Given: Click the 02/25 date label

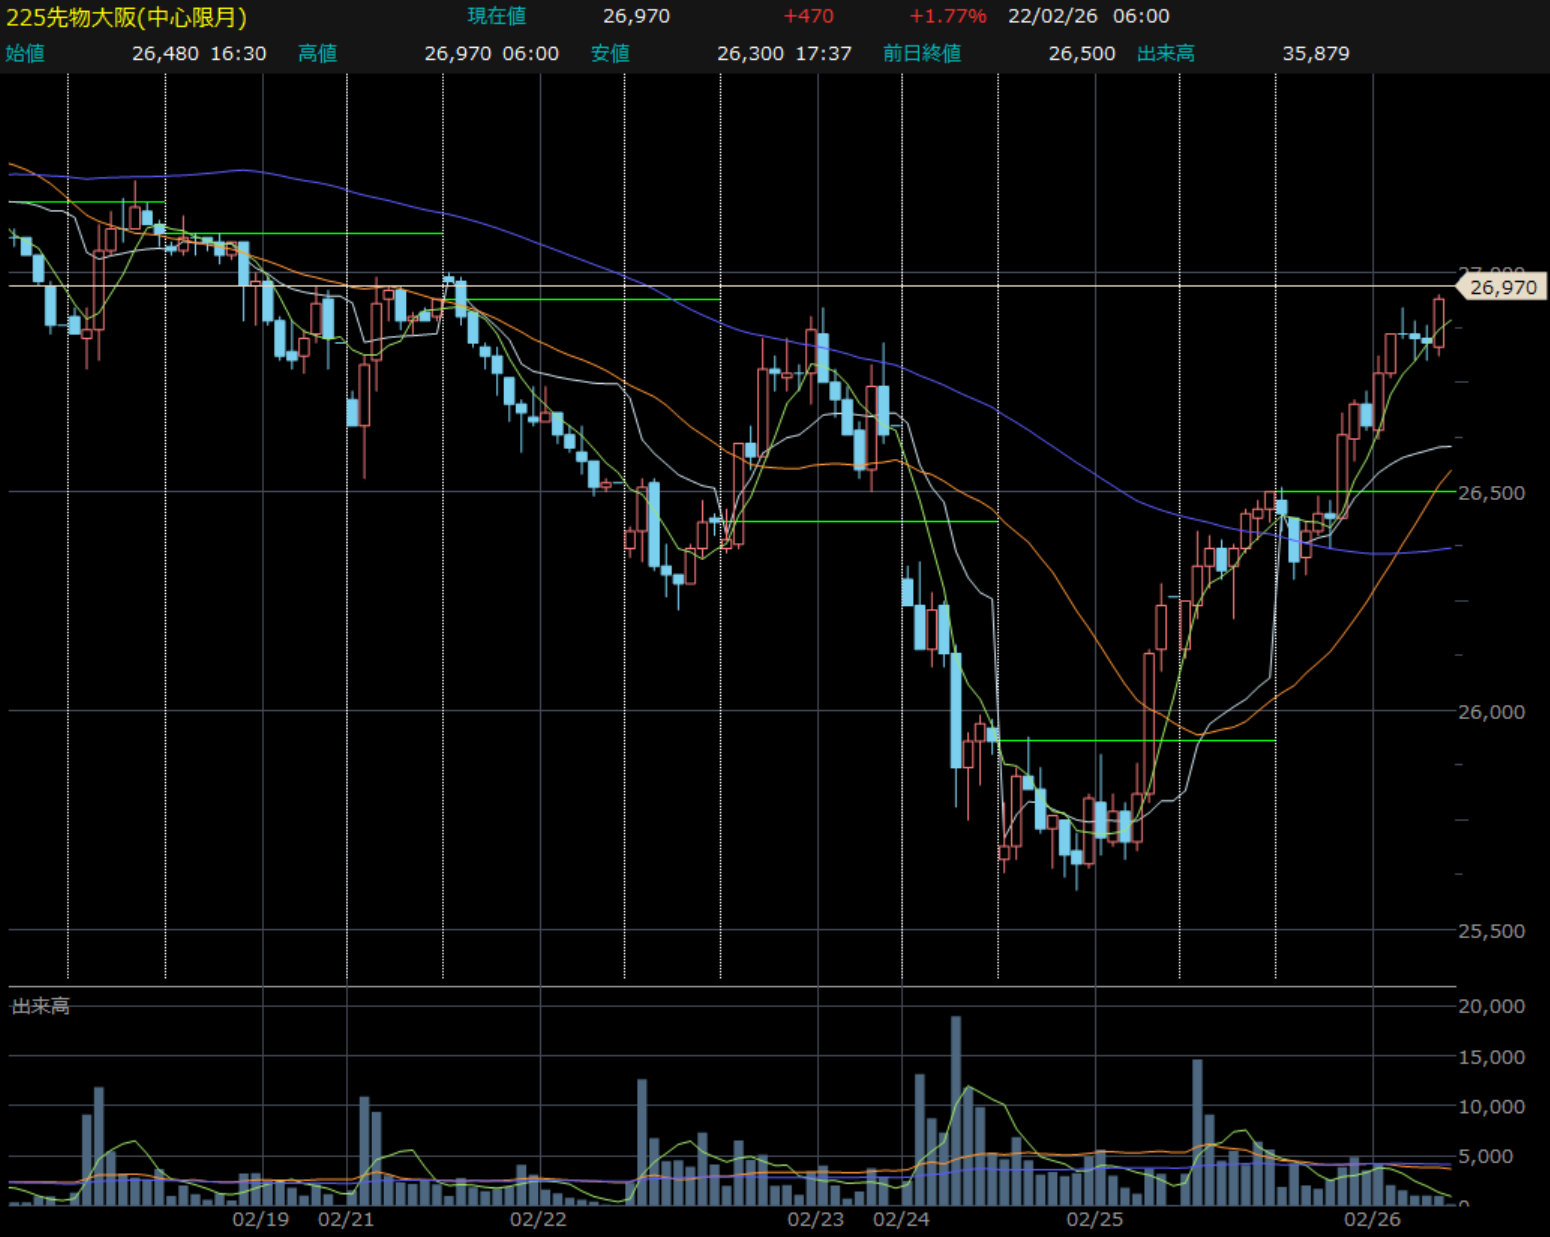Looking at the screenshot, I should pos(1095,1219).
